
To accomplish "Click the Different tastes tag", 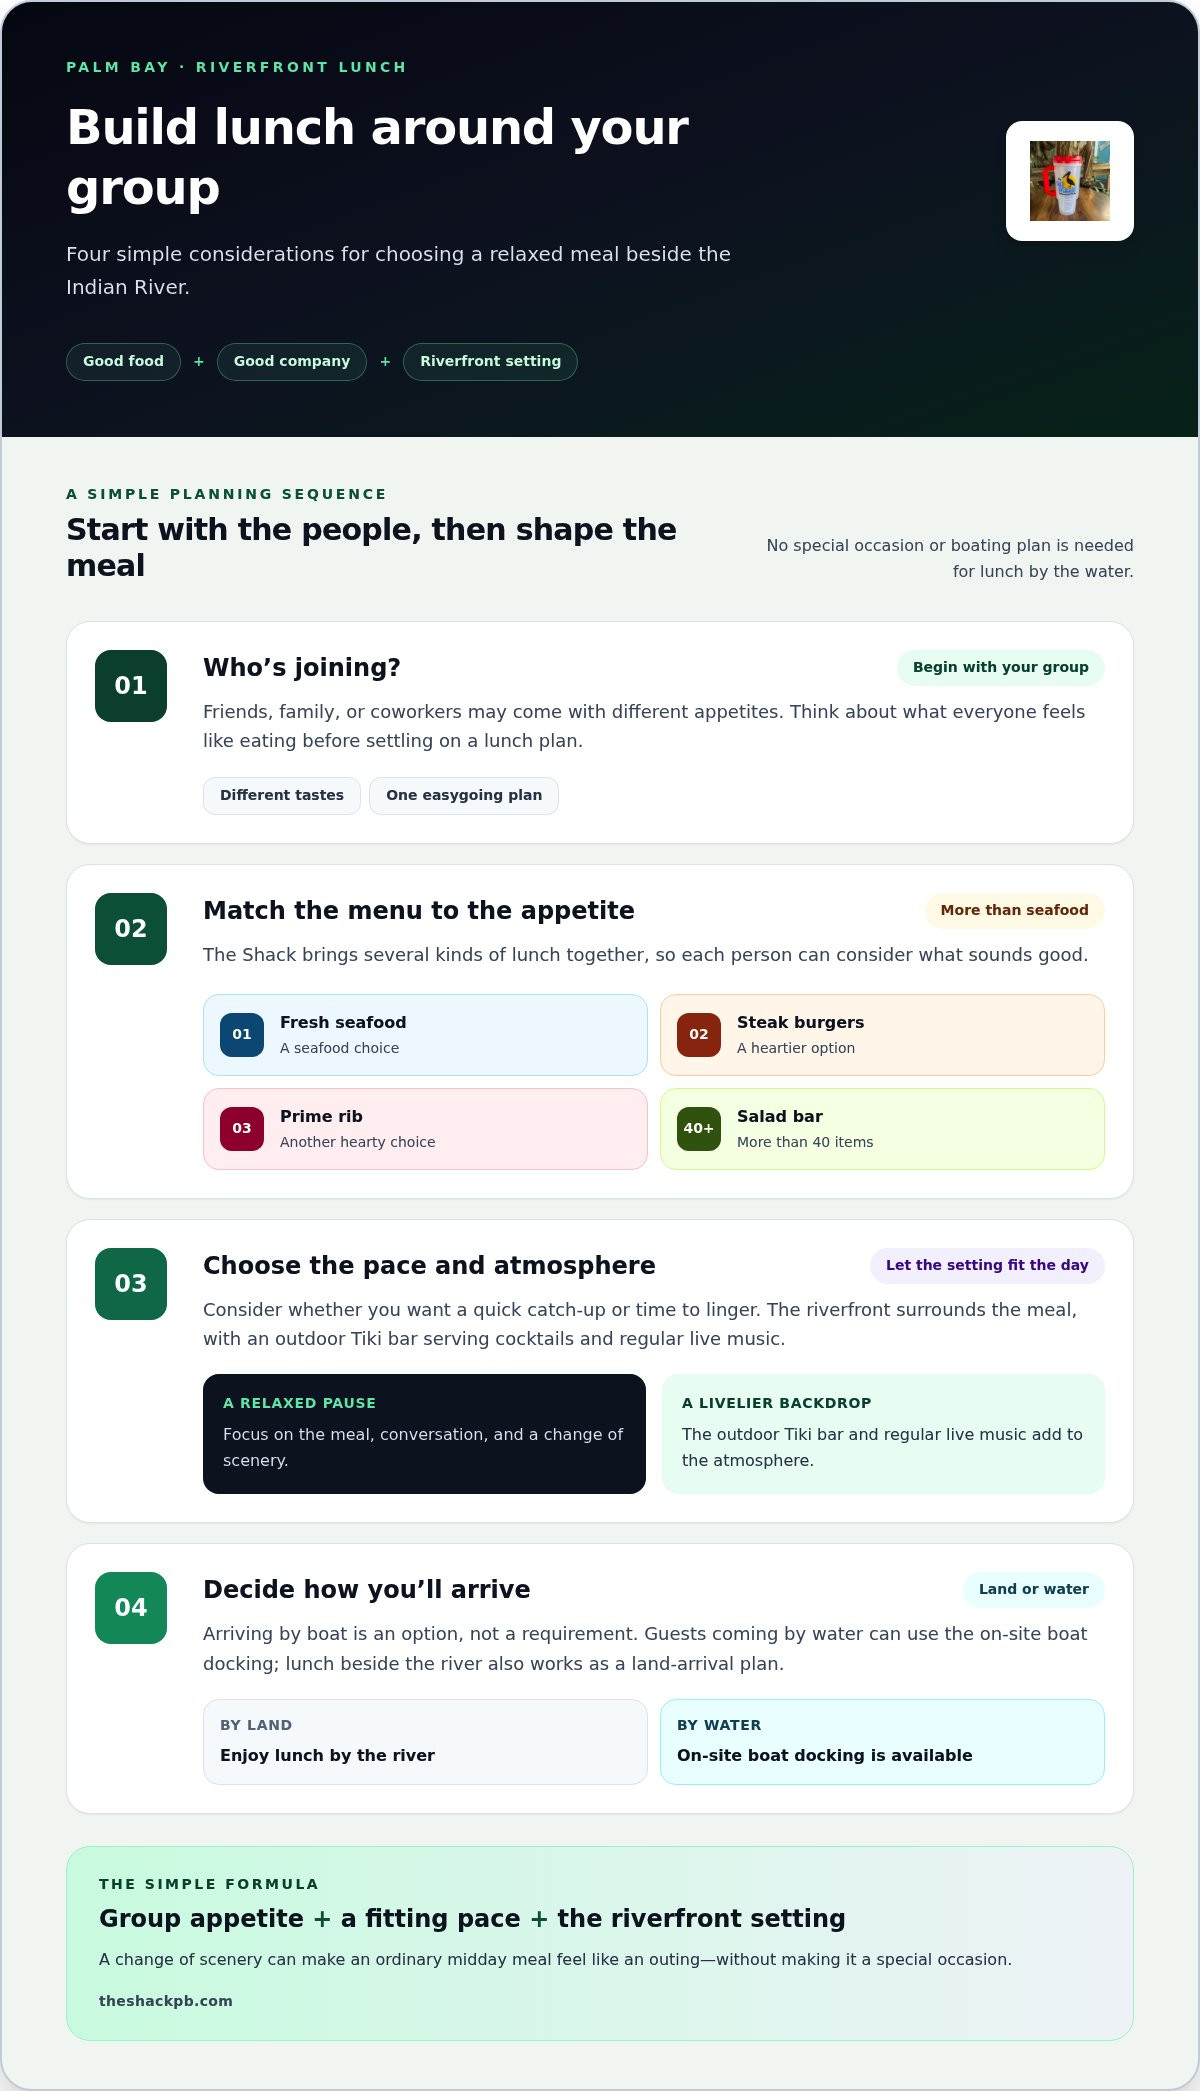I will [x=282, y=796].
